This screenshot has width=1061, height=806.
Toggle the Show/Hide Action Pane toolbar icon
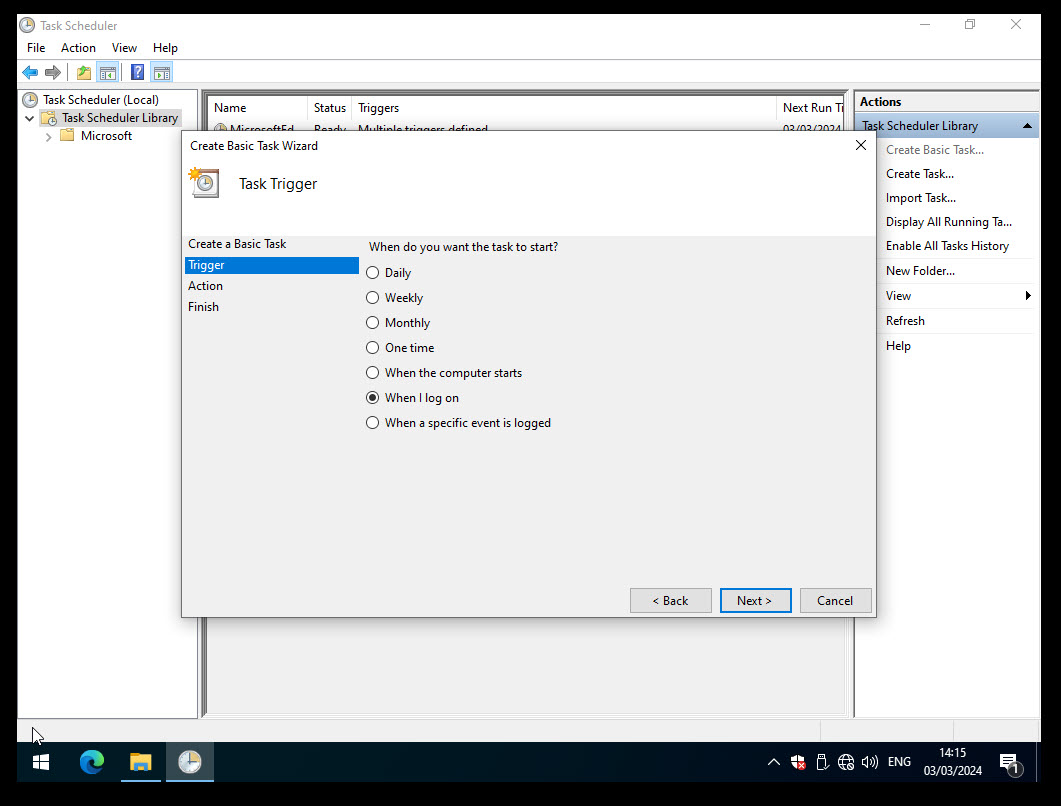(161, 71)
